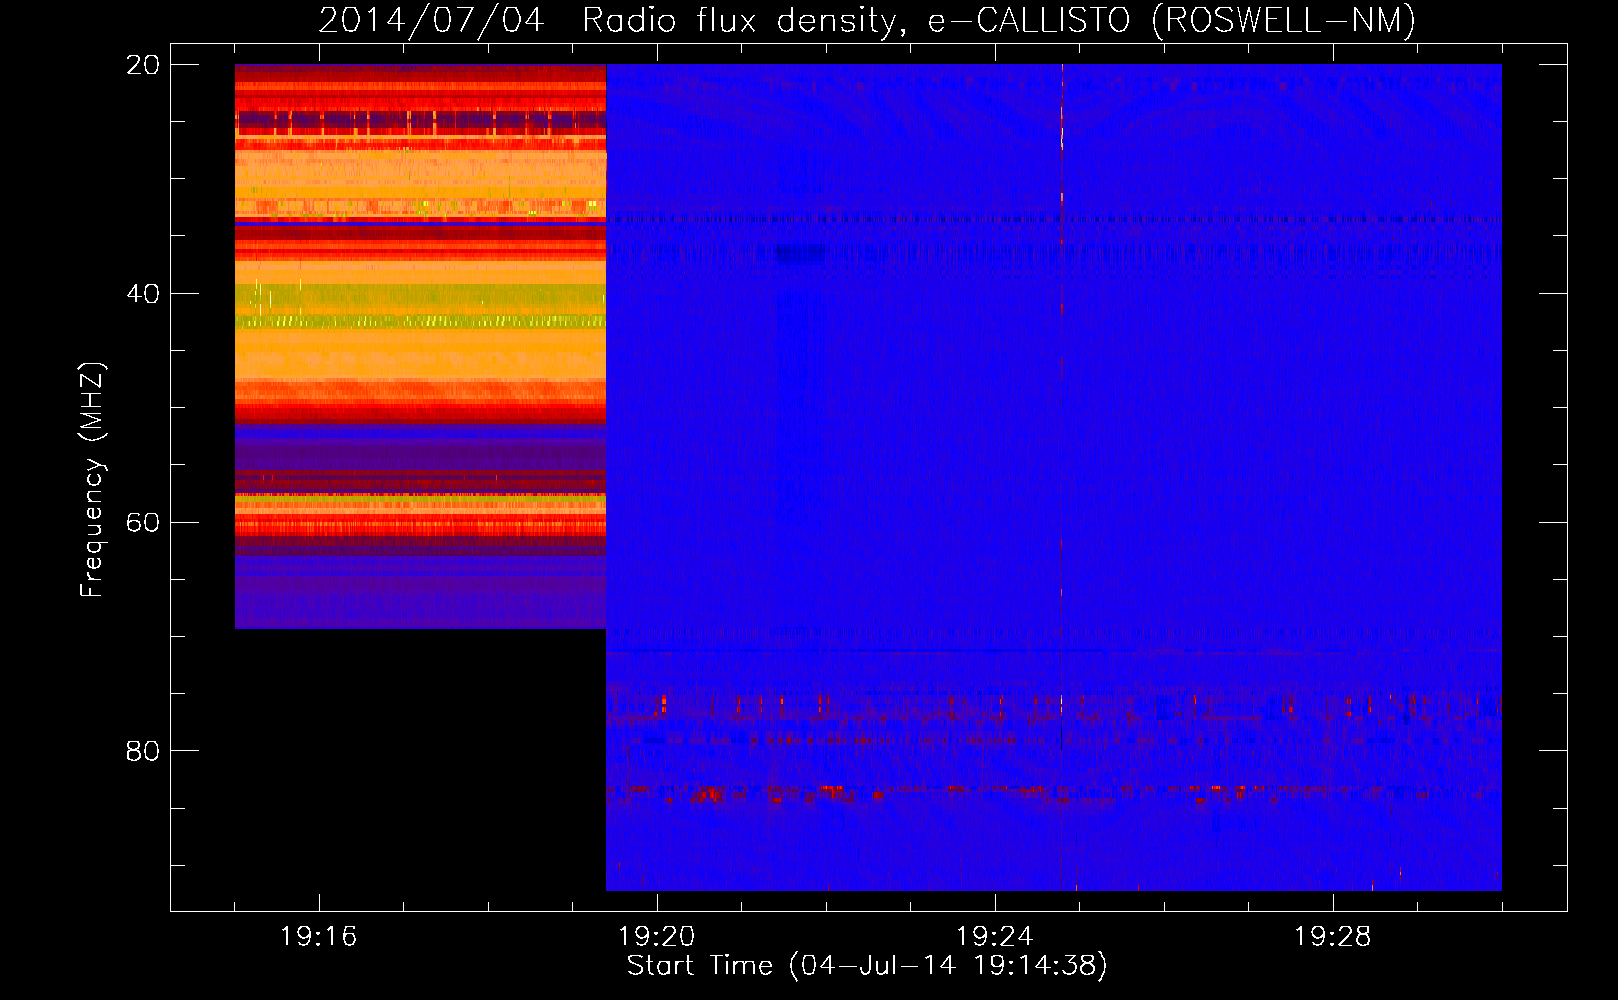Viewport: 1618px width, 1000px height.
Task: Click the frequency tick label 80
Action: (142, 751)
